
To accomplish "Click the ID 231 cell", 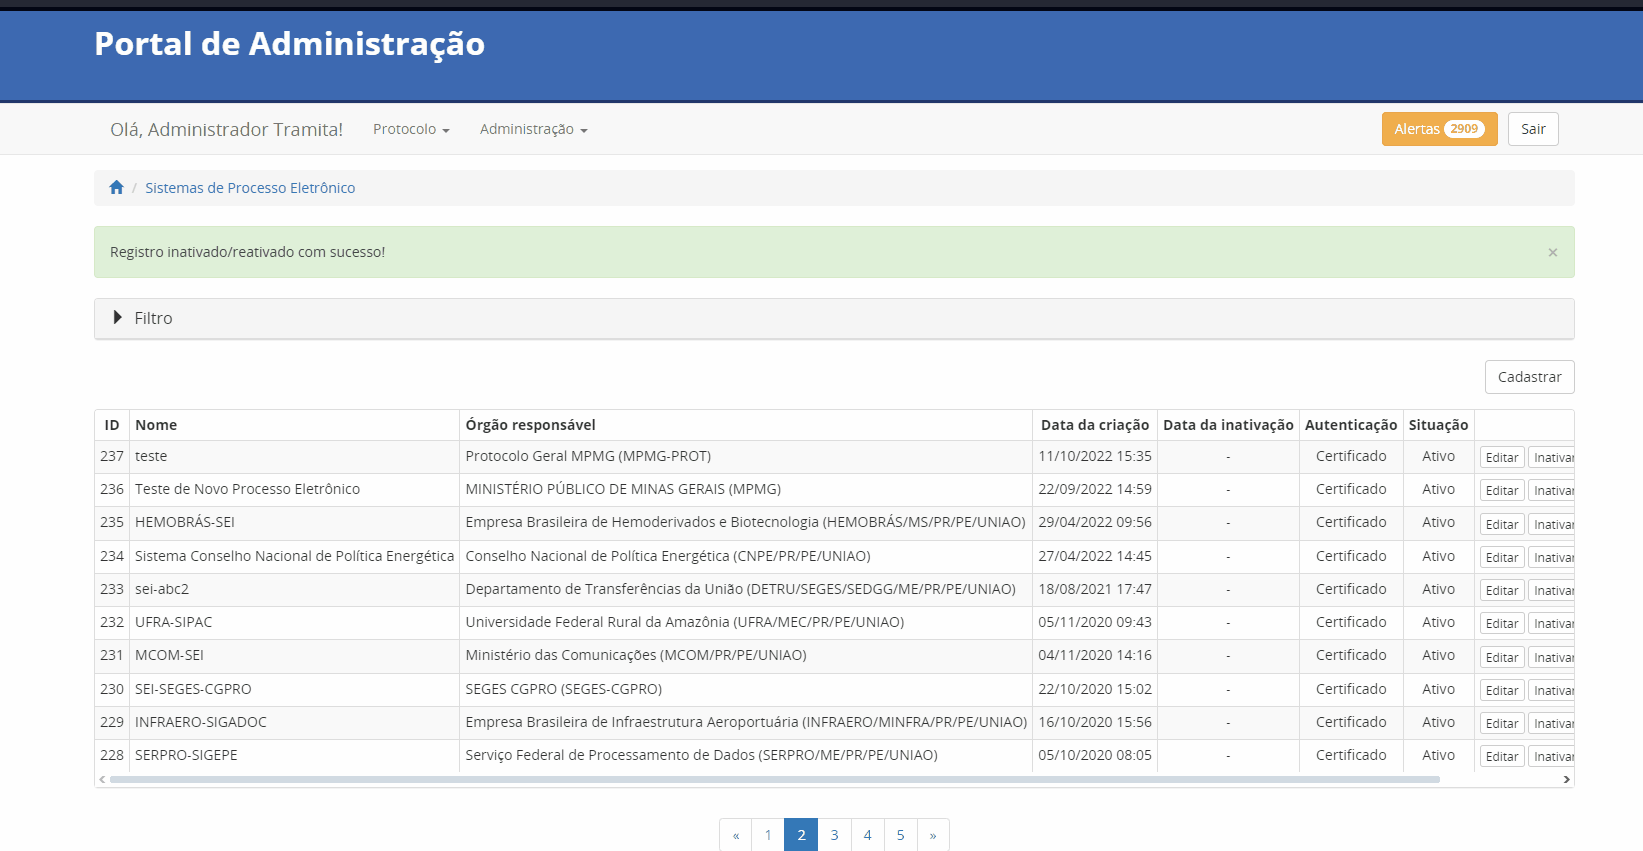I will 112,655.
